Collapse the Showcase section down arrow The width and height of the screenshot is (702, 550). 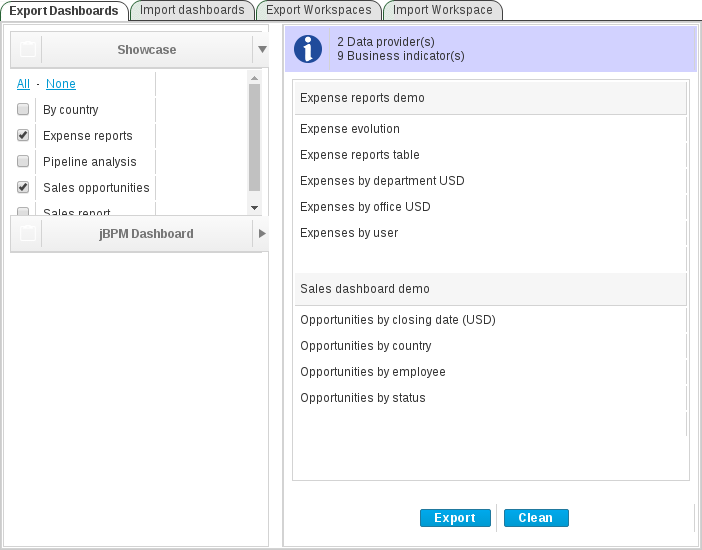(x=262, y=49)
